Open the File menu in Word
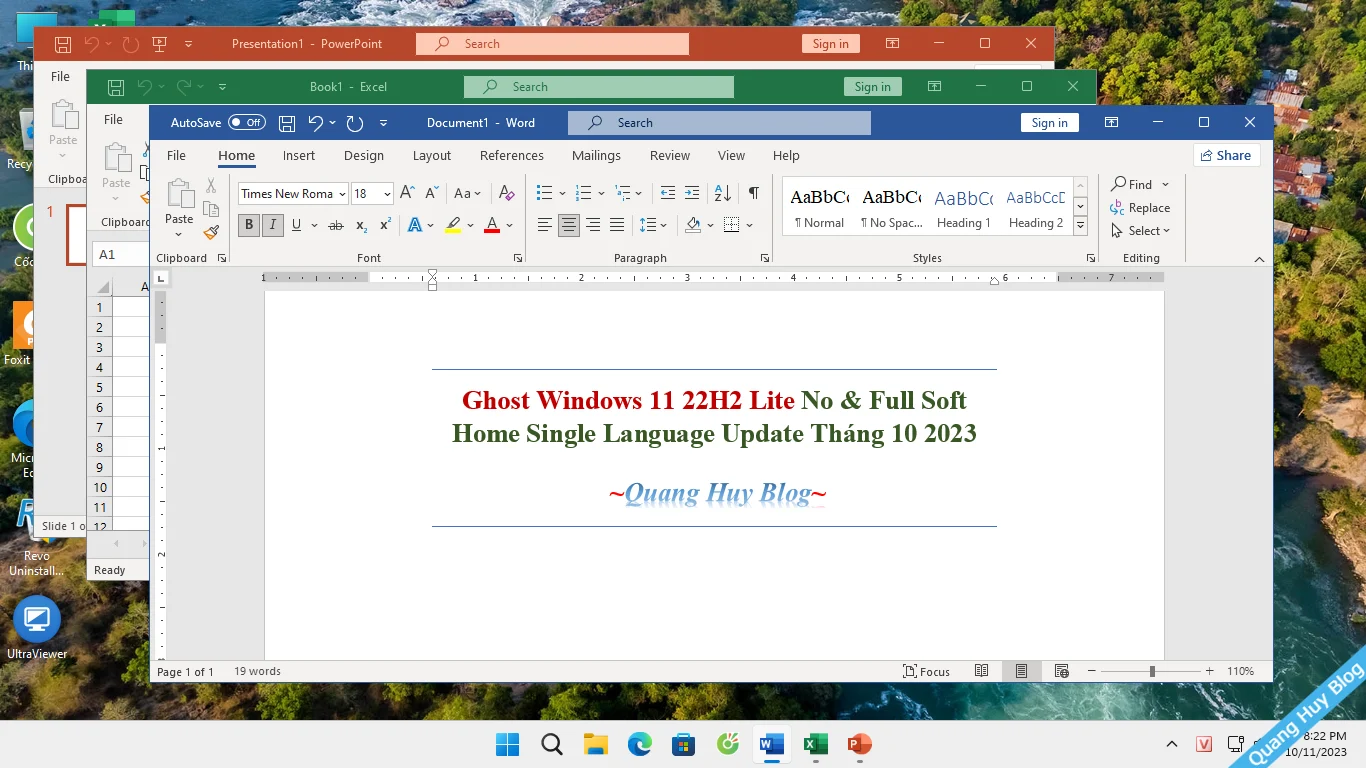The image size is (1366, 768). point(176,155)
